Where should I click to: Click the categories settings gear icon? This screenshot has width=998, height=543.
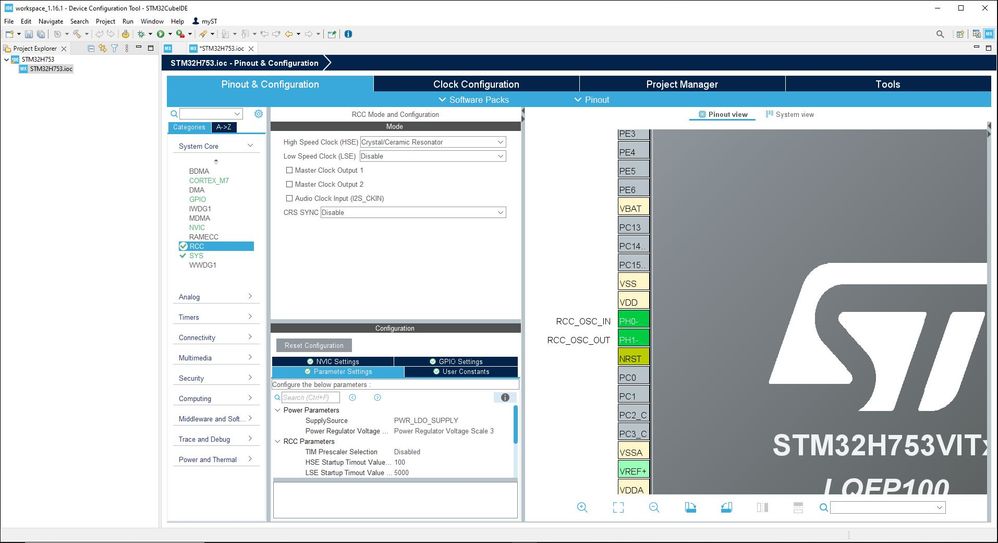tap(258, 114)
